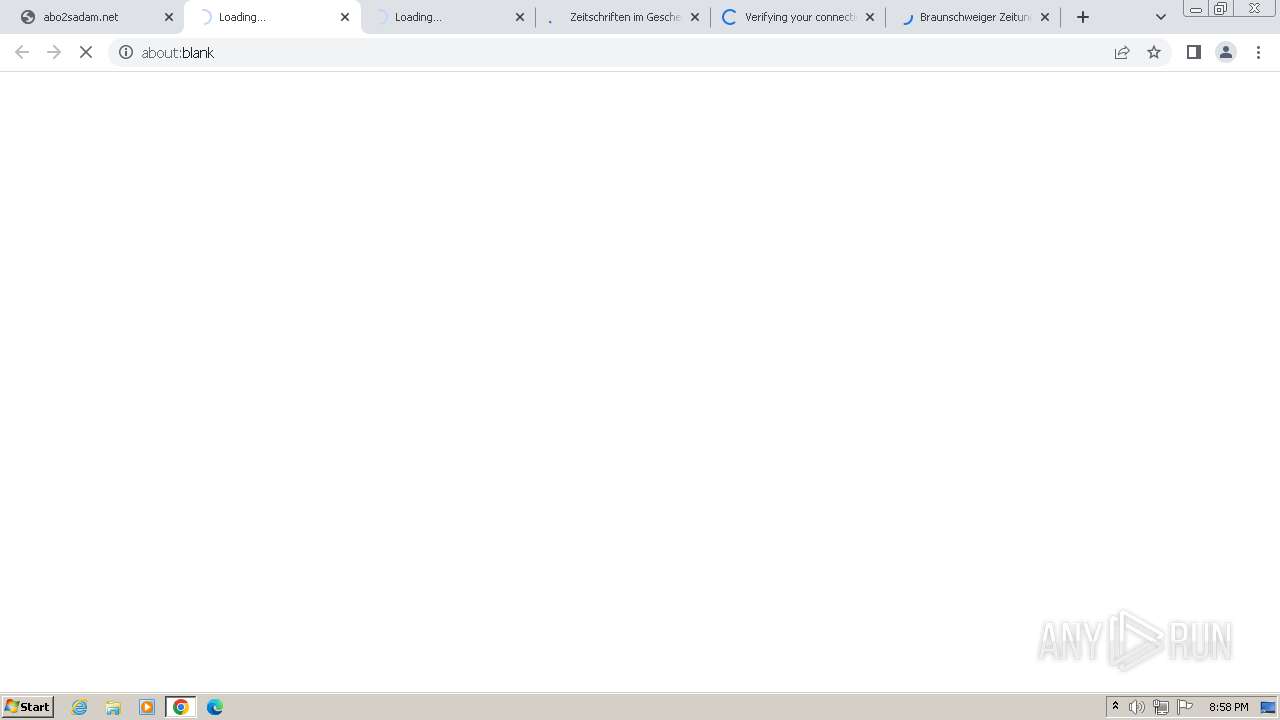Close the inactive second Loading tab

(520, 17)
